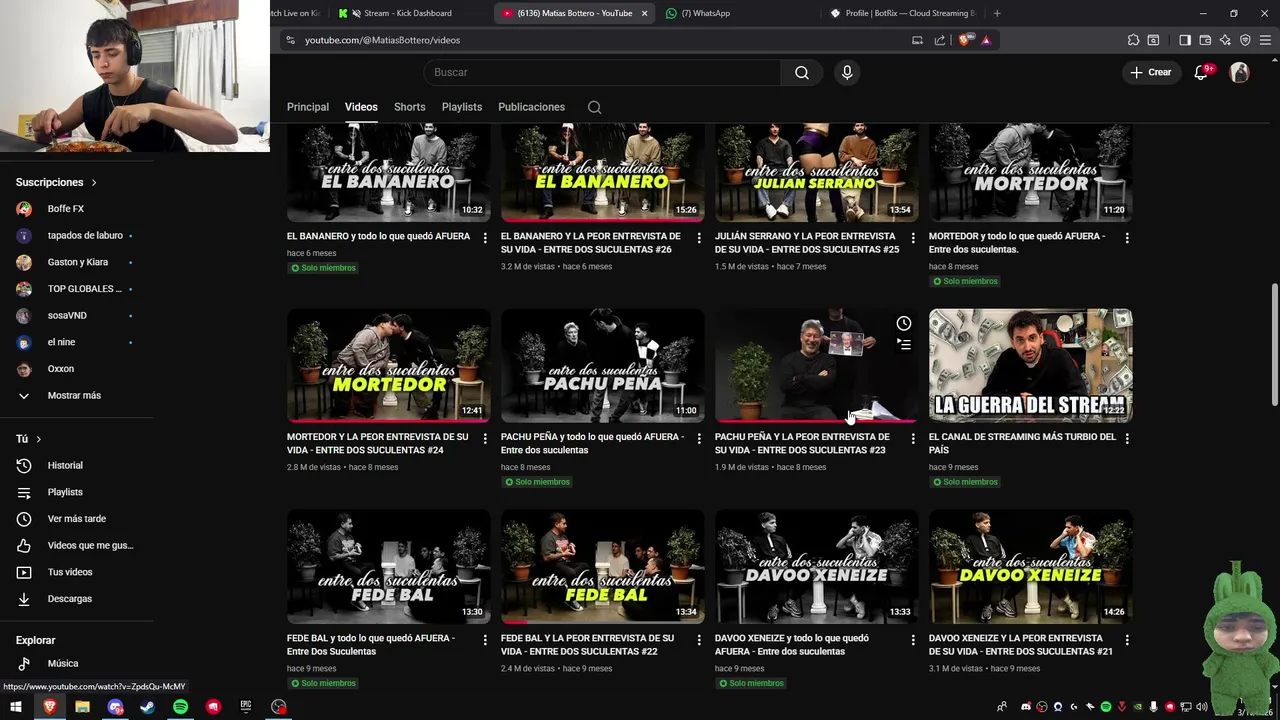Open options for Davoo Xeneize #21 video
1280x720 pixels.
[x=1127, y=639]
